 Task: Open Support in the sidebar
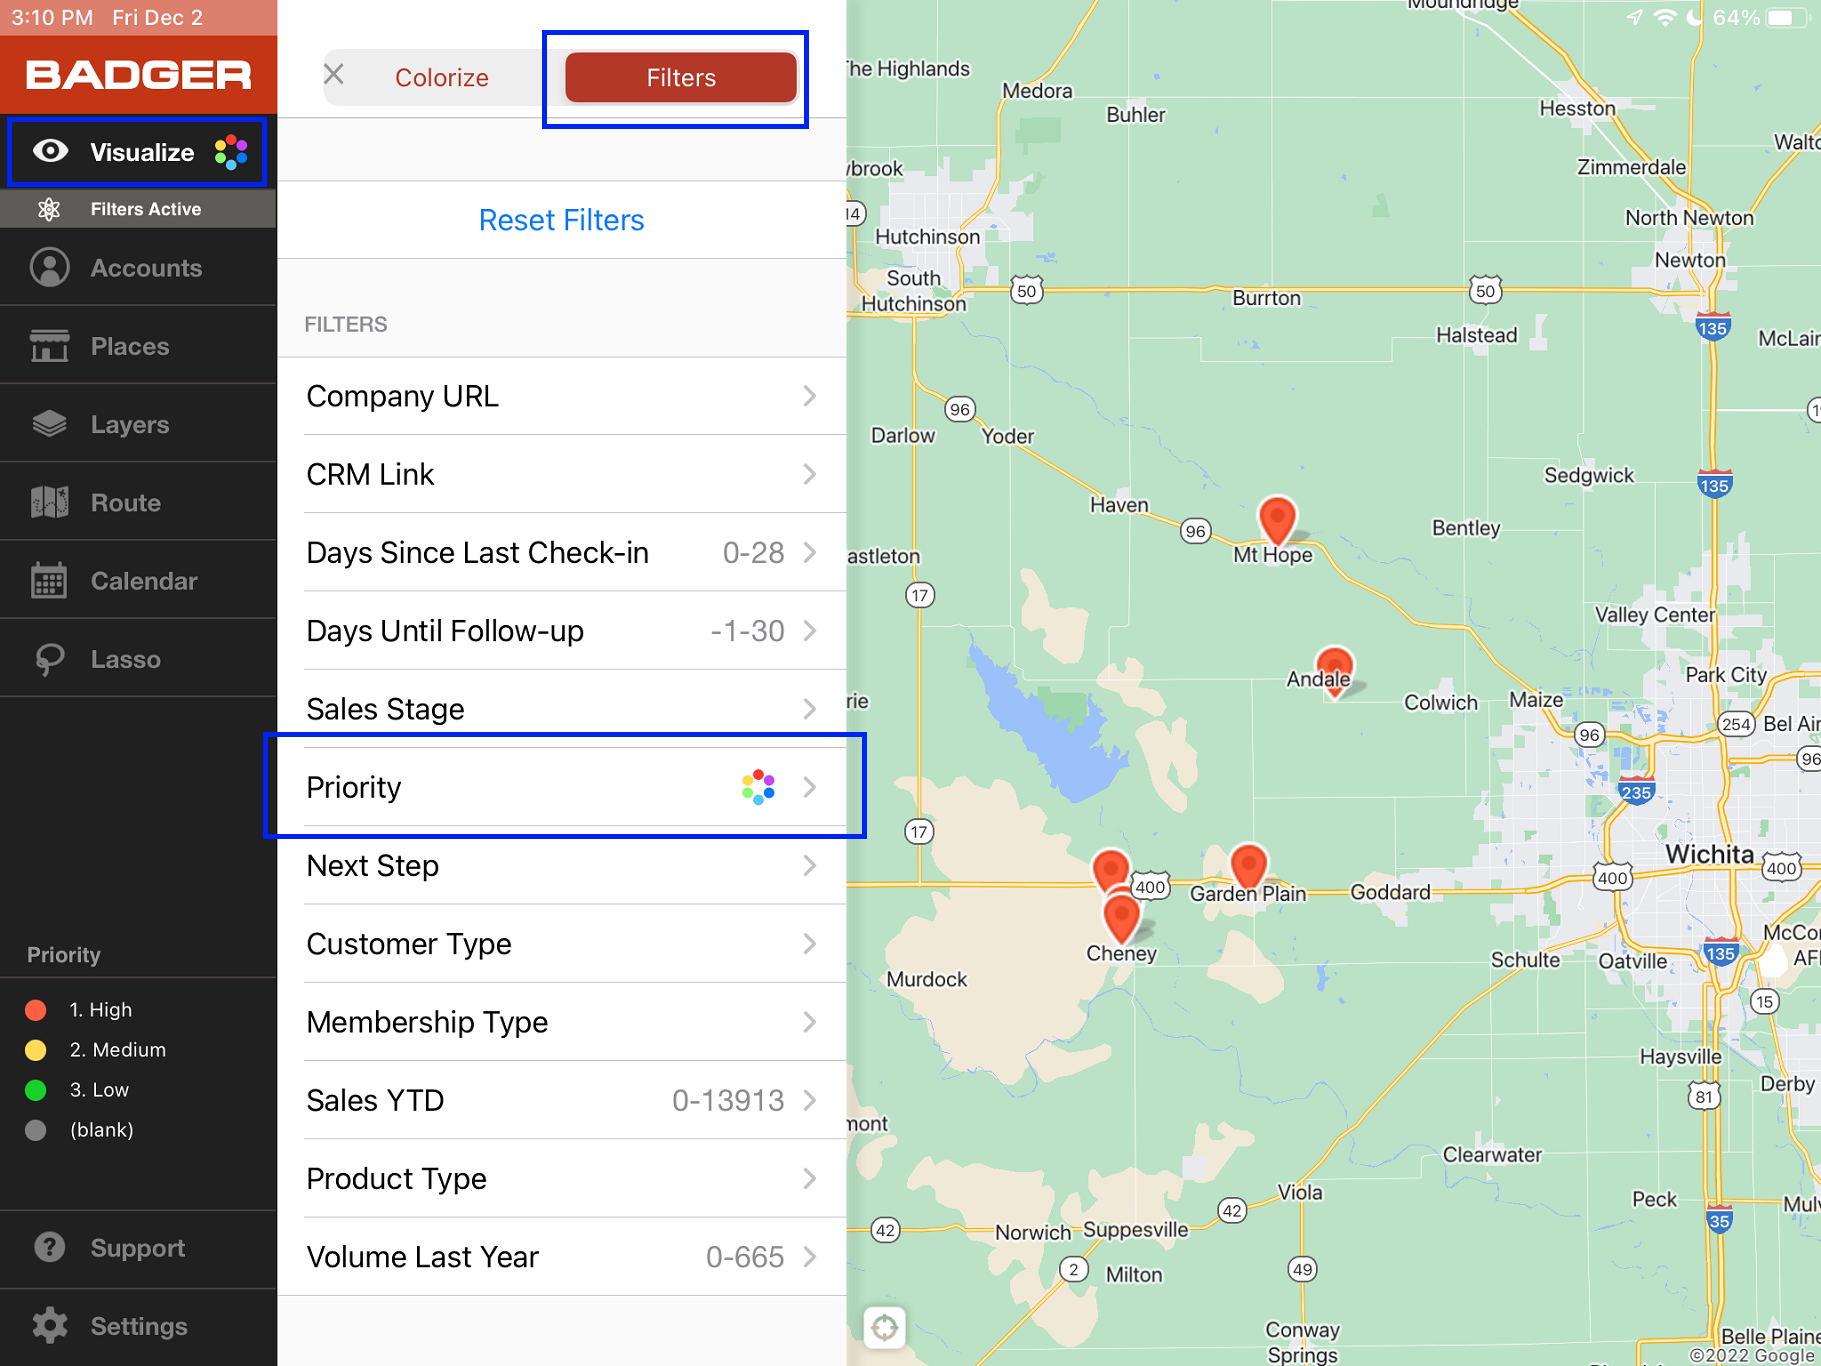tap(139, 1247)
